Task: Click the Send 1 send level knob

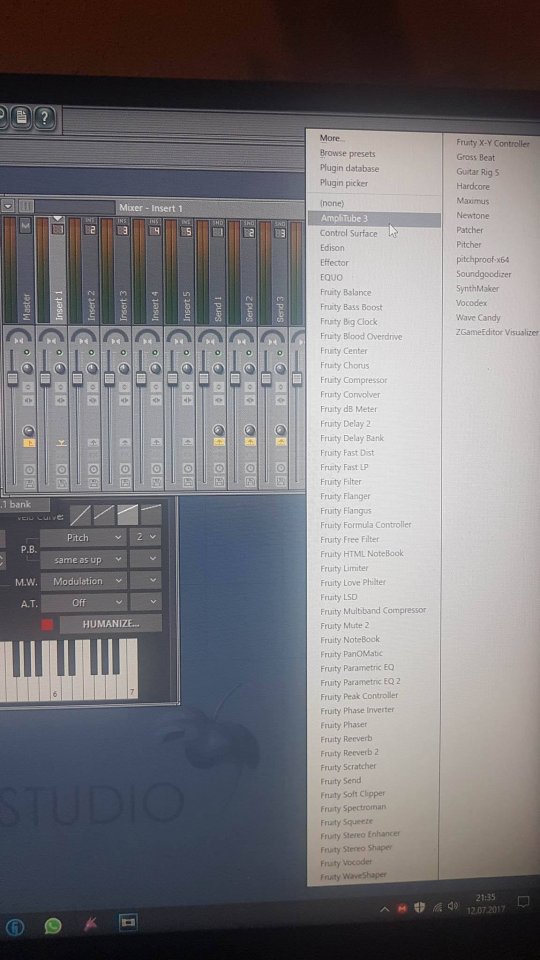Action: (219, 430)
